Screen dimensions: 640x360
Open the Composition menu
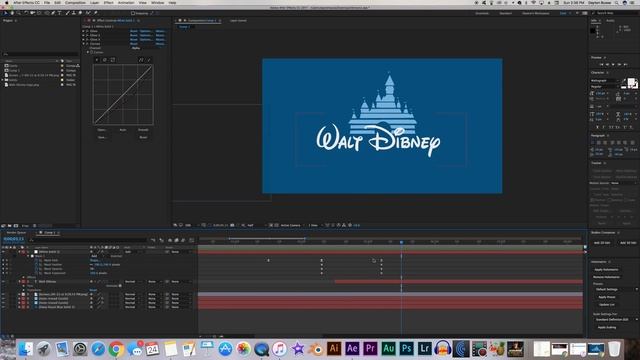click(x=75, y=2)
